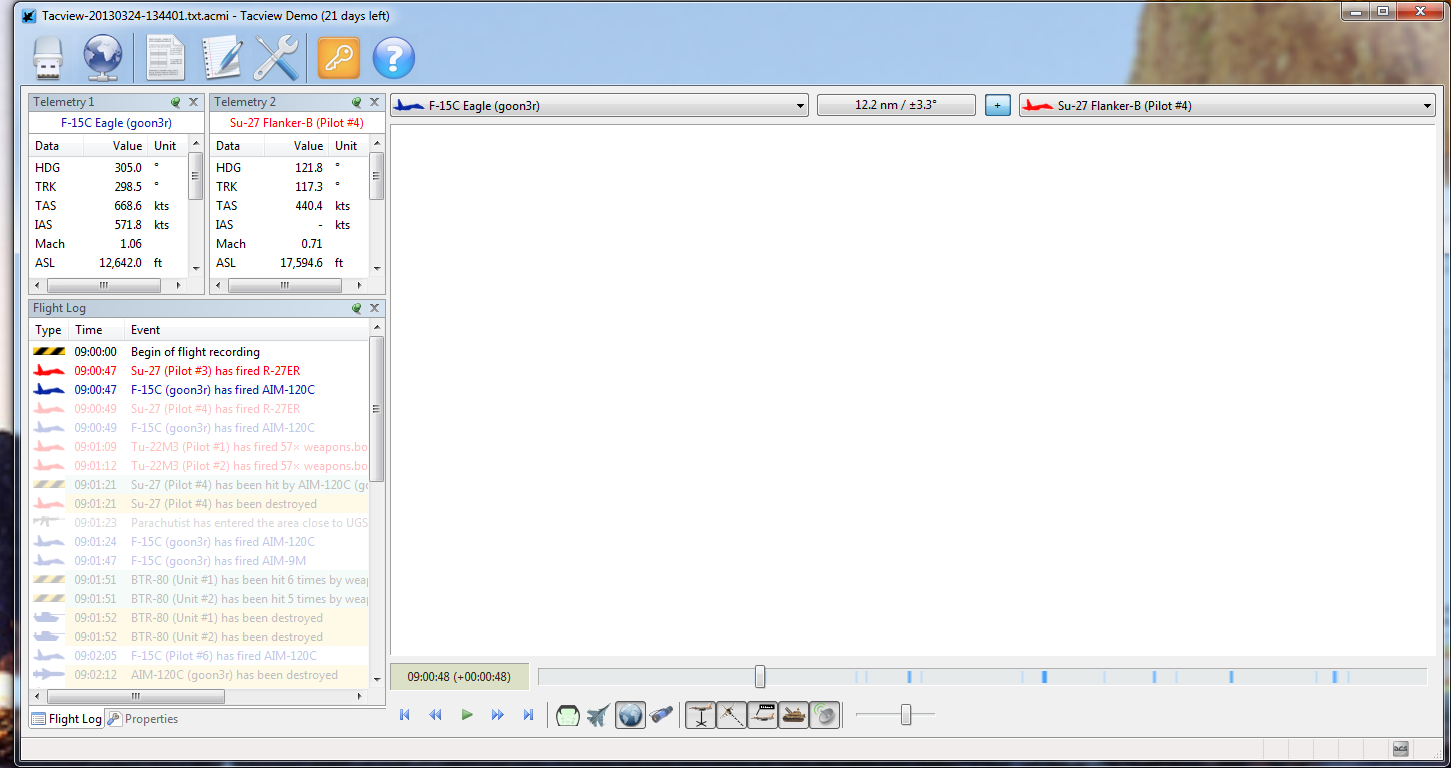The width and height of the screenshot is (1451, 768).
Task: Select 'F-15C (goon3r) has fired AIM-9M' entry
Action: (199, 561)
